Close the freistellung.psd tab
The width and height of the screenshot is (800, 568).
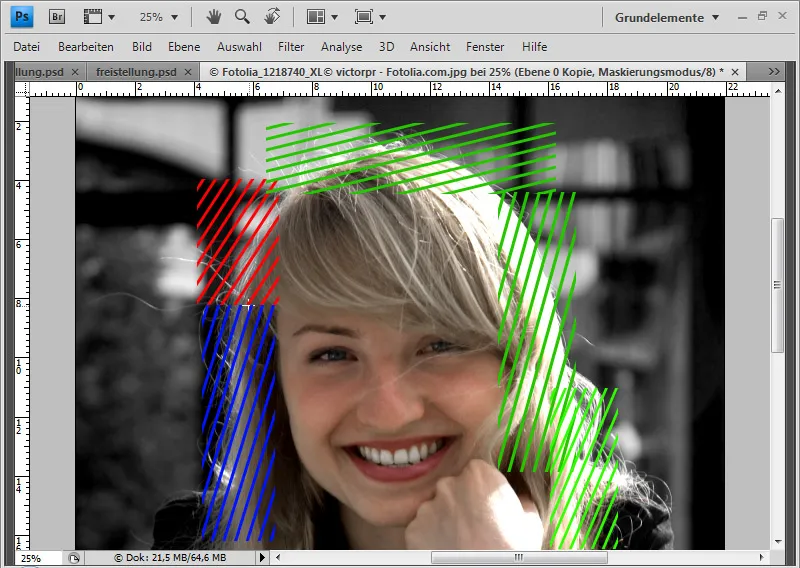click(188, 72)
